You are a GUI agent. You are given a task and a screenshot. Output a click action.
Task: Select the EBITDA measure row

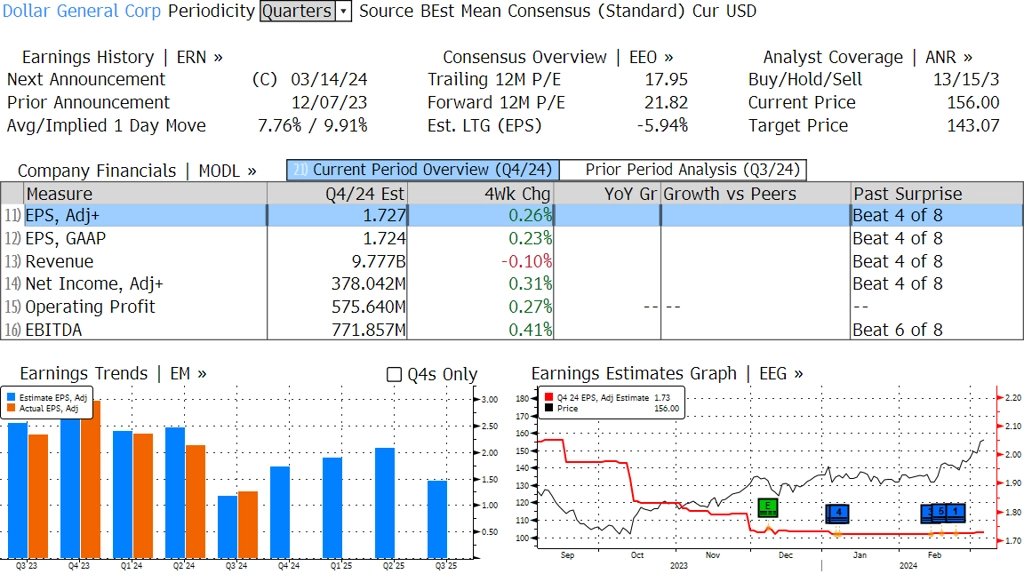[512, 330]
